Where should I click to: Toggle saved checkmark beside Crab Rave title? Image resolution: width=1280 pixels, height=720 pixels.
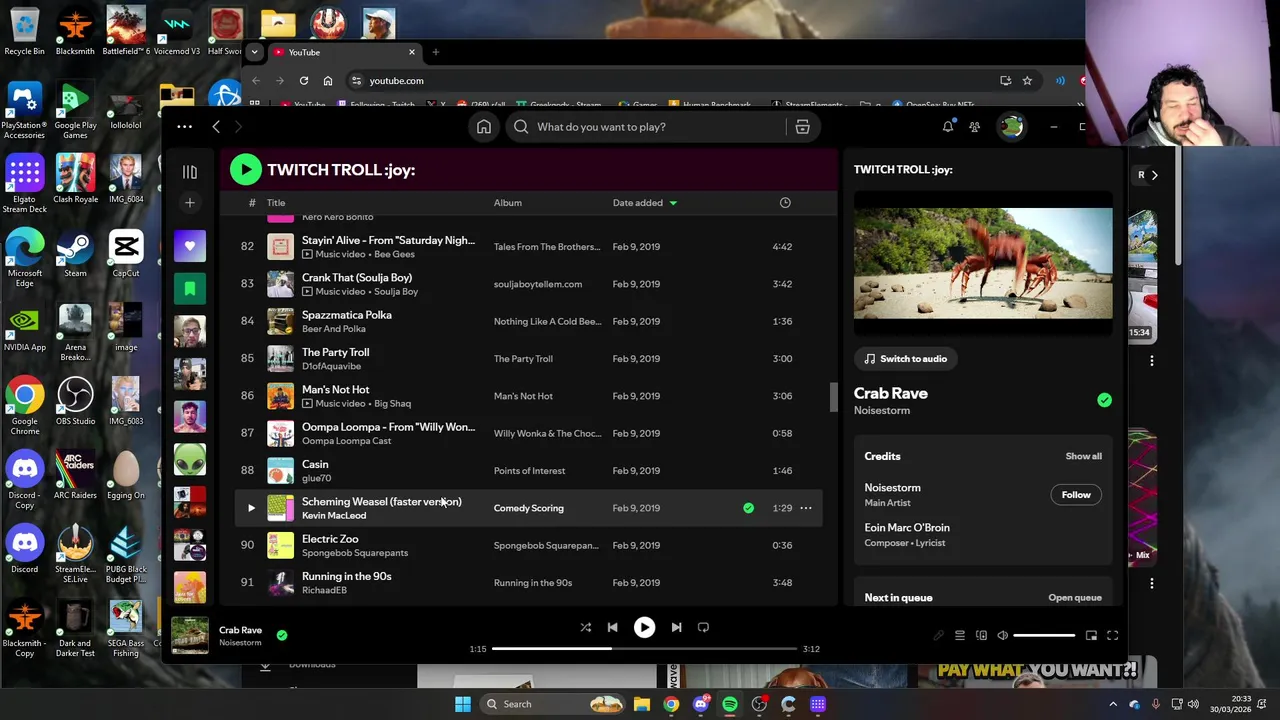pos(1104,400)
